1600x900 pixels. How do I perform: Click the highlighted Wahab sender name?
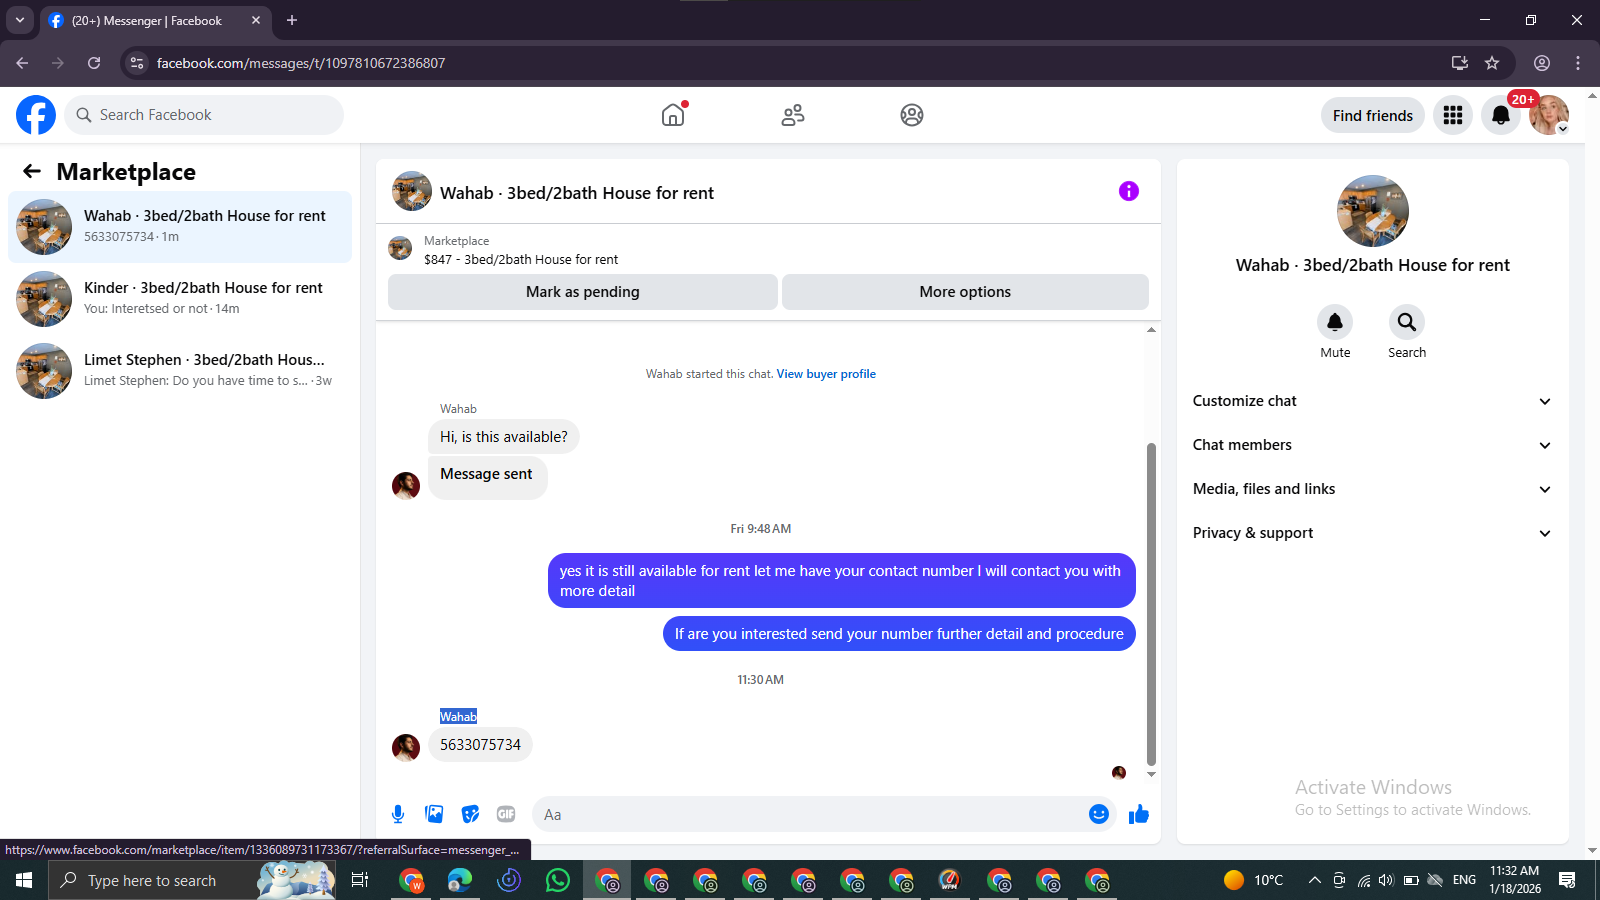[458, 716]
